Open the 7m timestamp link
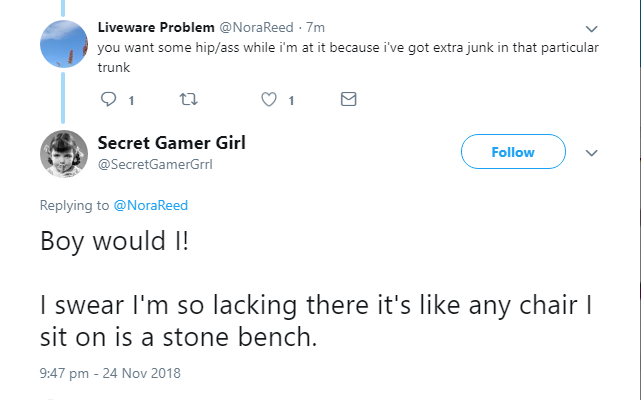Image resolution: width=641 pixels, height=400 pixels. [315, 27]
